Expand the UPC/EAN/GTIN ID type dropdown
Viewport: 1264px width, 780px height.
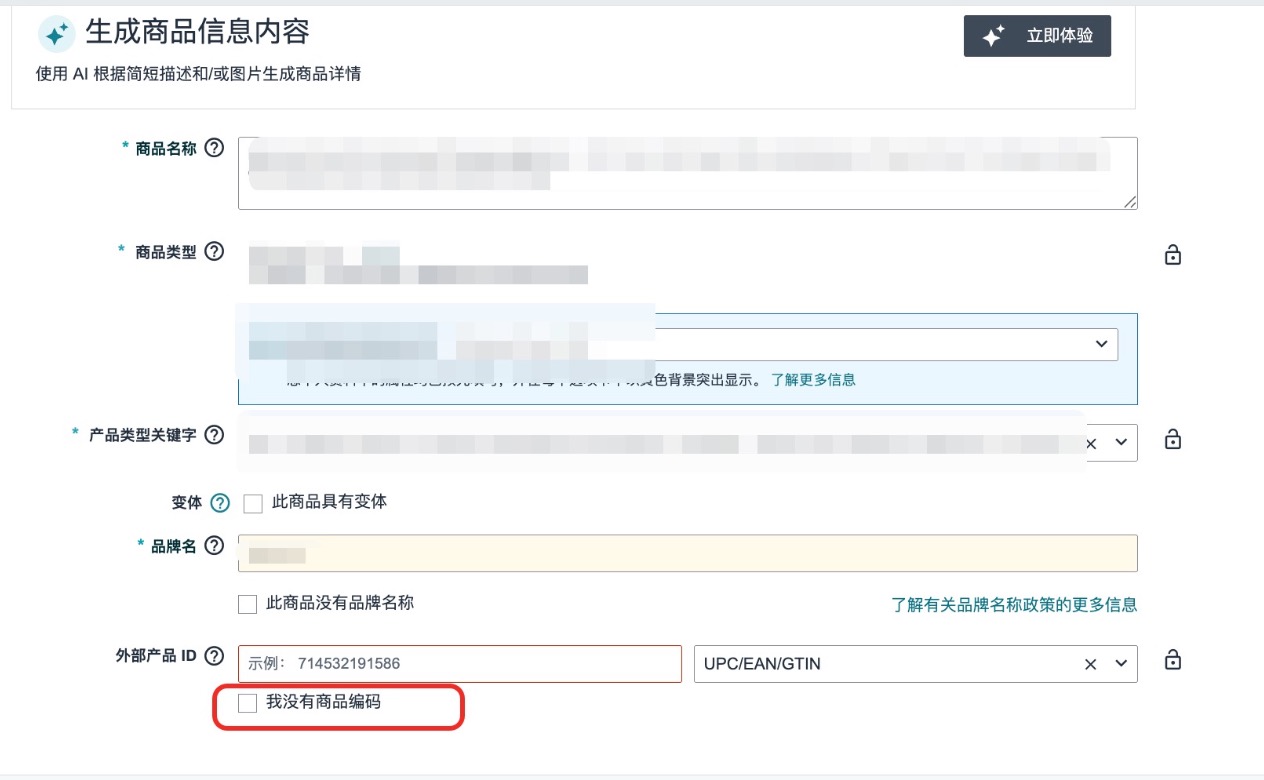(1121, 664)
